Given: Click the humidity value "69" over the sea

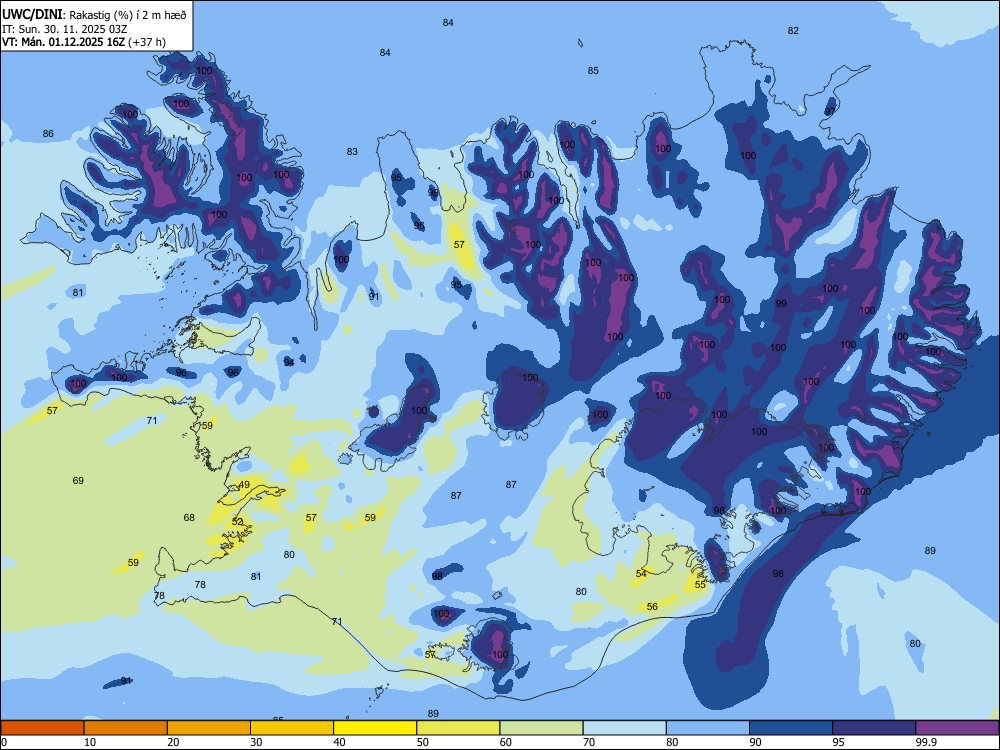Looking at the screenshot, I should 78,480.
